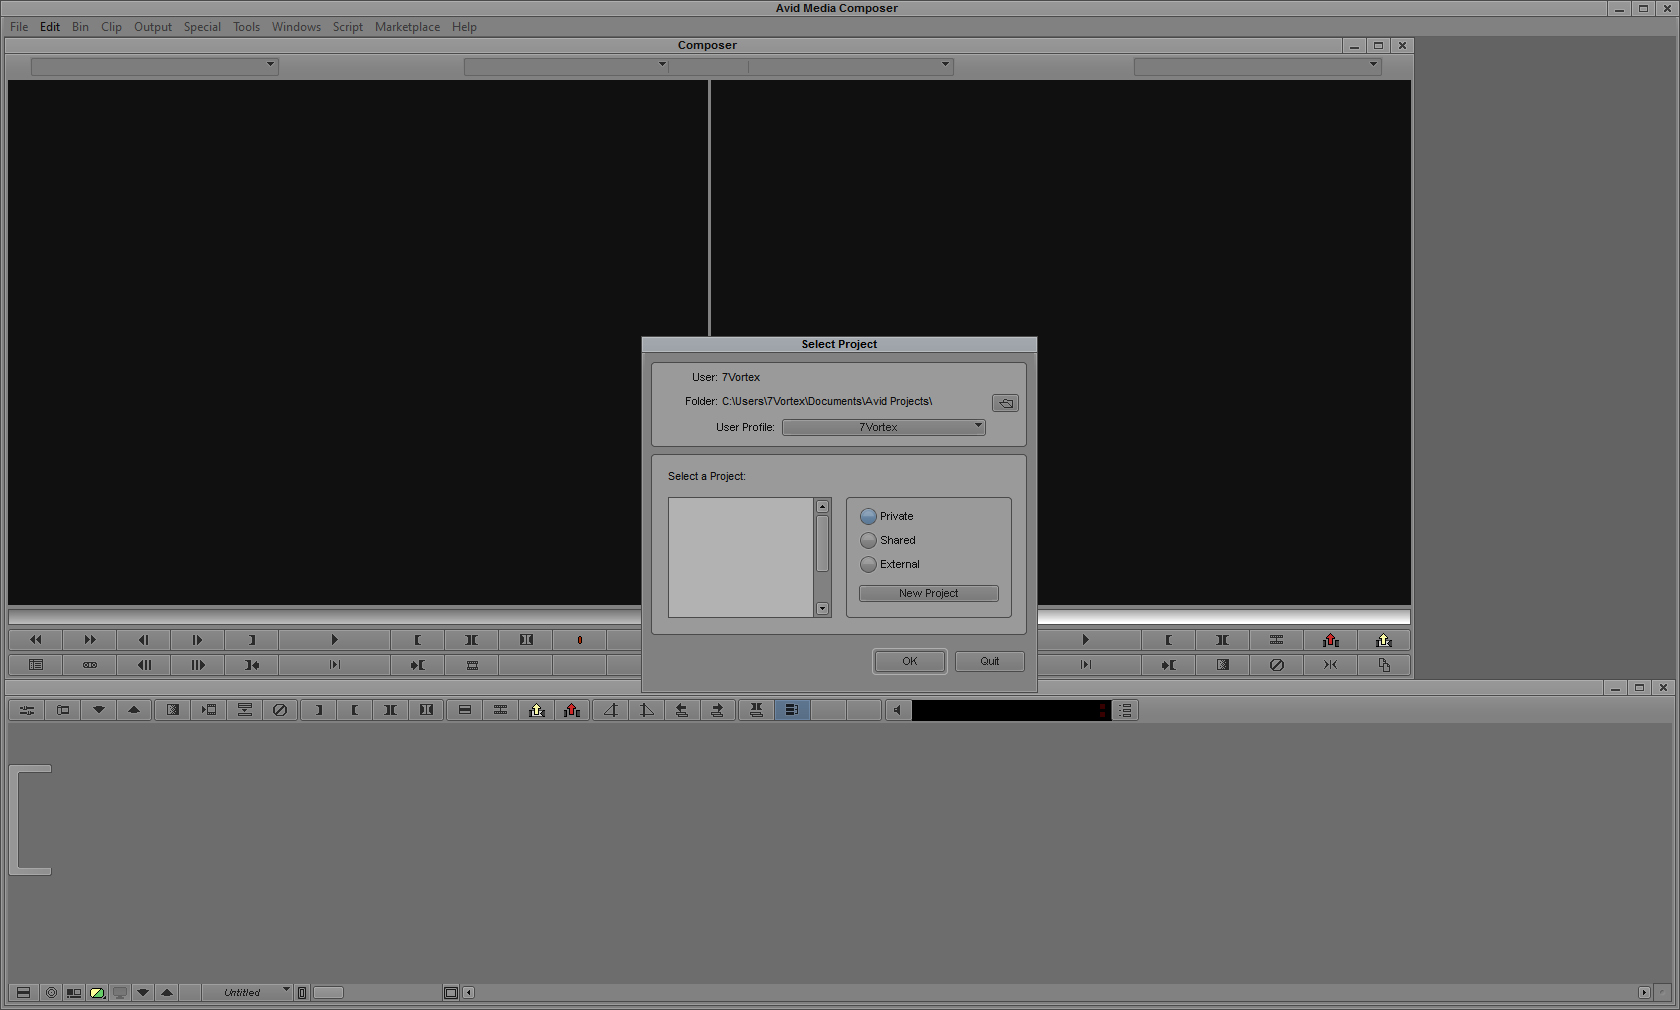Screen dimensions: 1680x1010
Task: Click Splice-In yellow arrow in timeline toolbar
Action: tap(537, 710)
